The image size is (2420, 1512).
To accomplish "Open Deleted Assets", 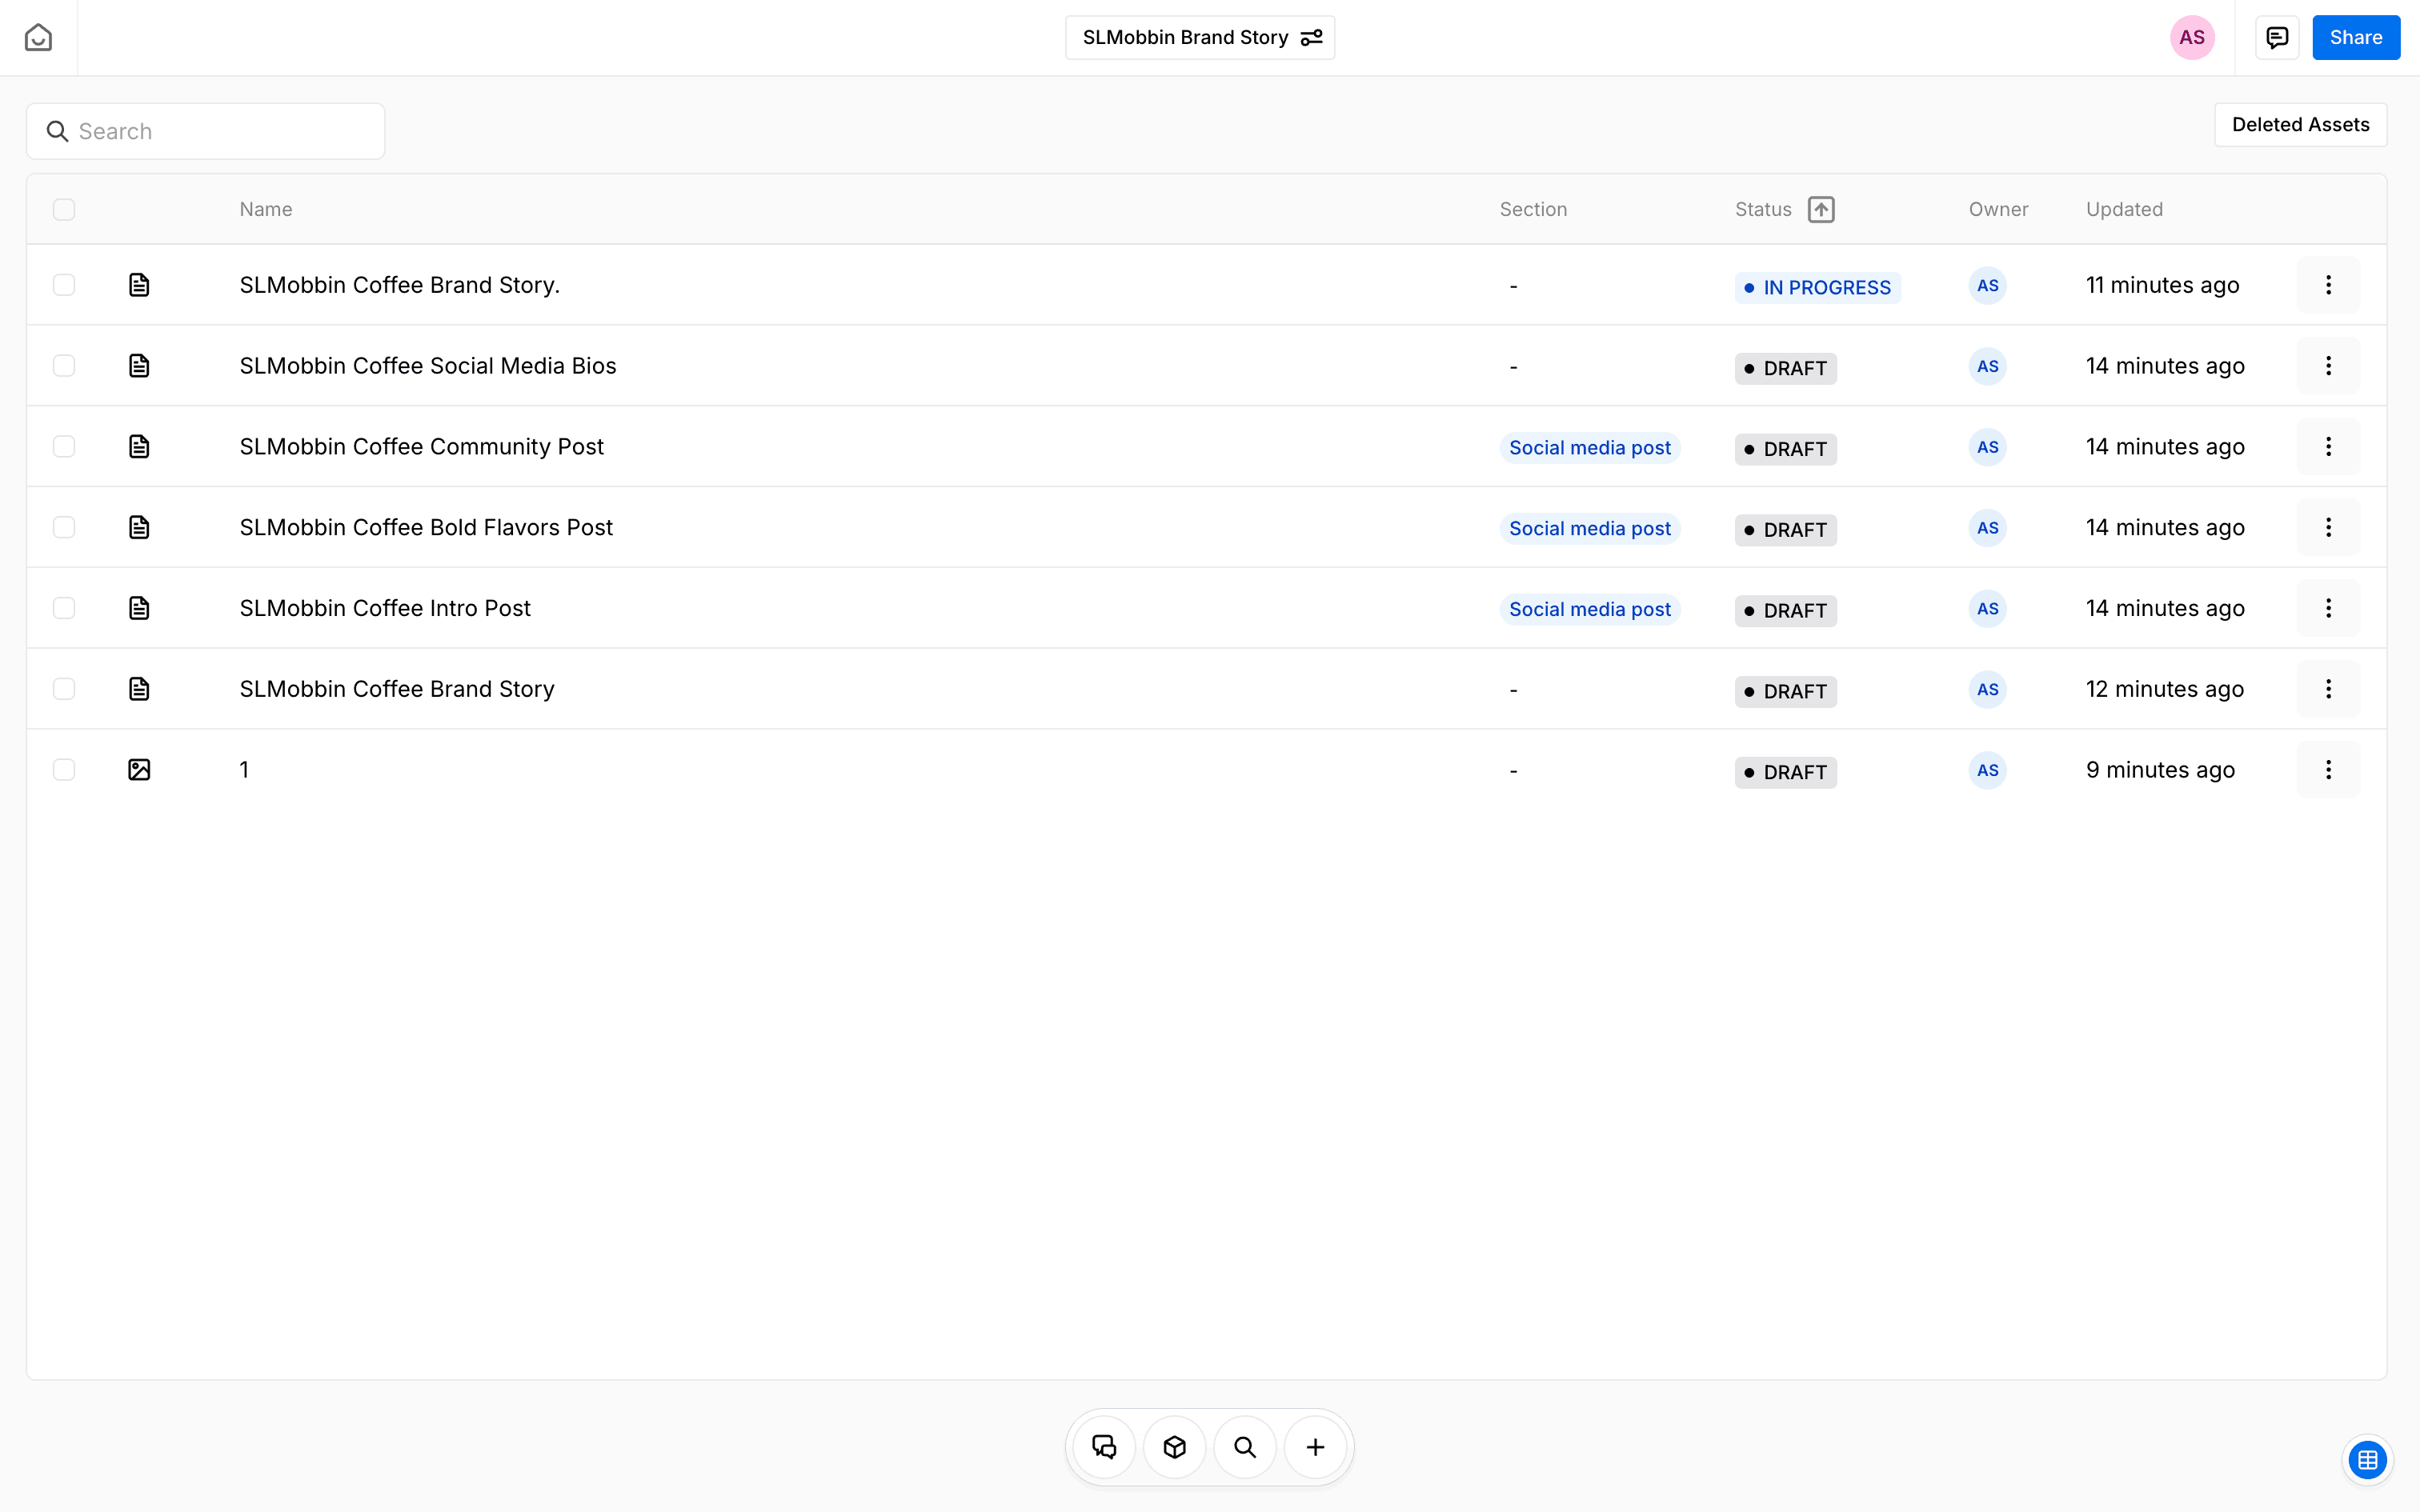I will pos(2300,125).
